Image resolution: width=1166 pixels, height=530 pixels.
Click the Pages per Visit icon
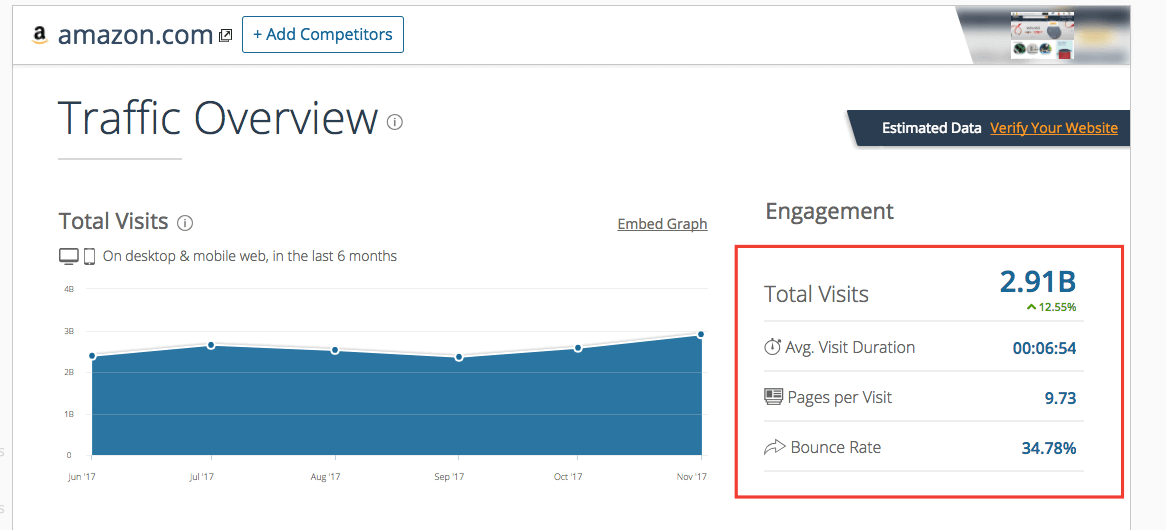point(773,397)
